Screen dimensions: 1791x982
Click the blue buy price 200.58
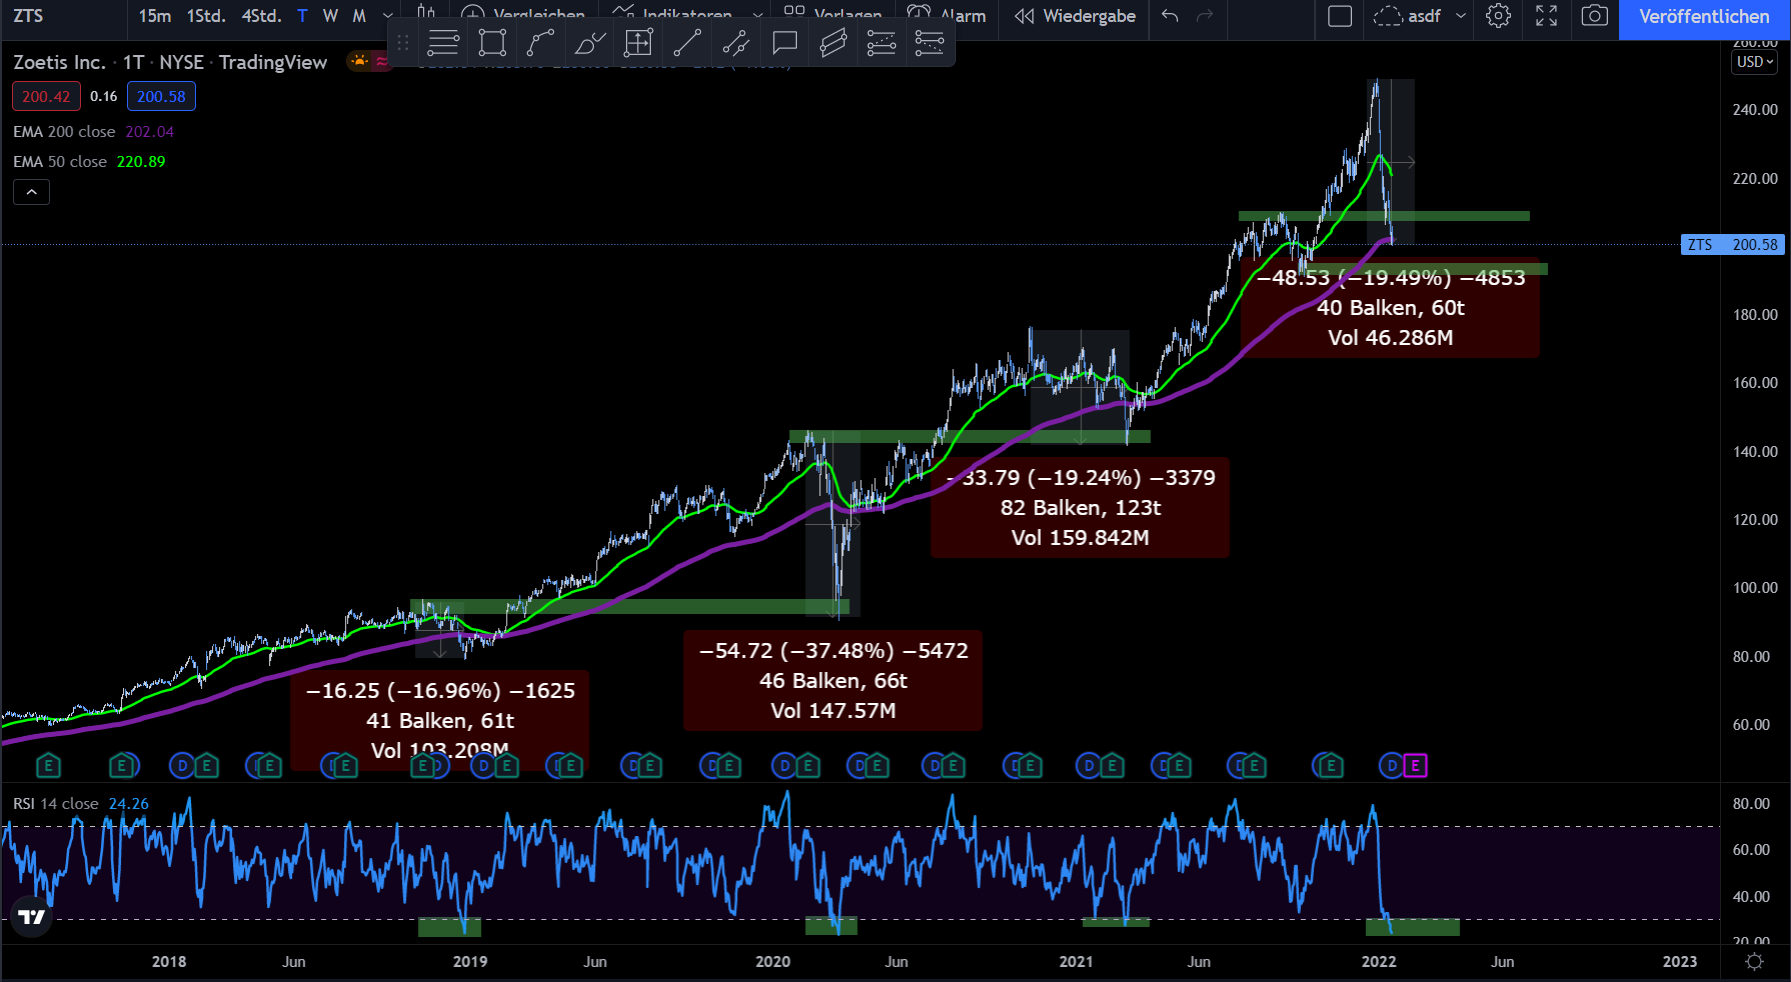pyautogui.click(x=161, y=96)
